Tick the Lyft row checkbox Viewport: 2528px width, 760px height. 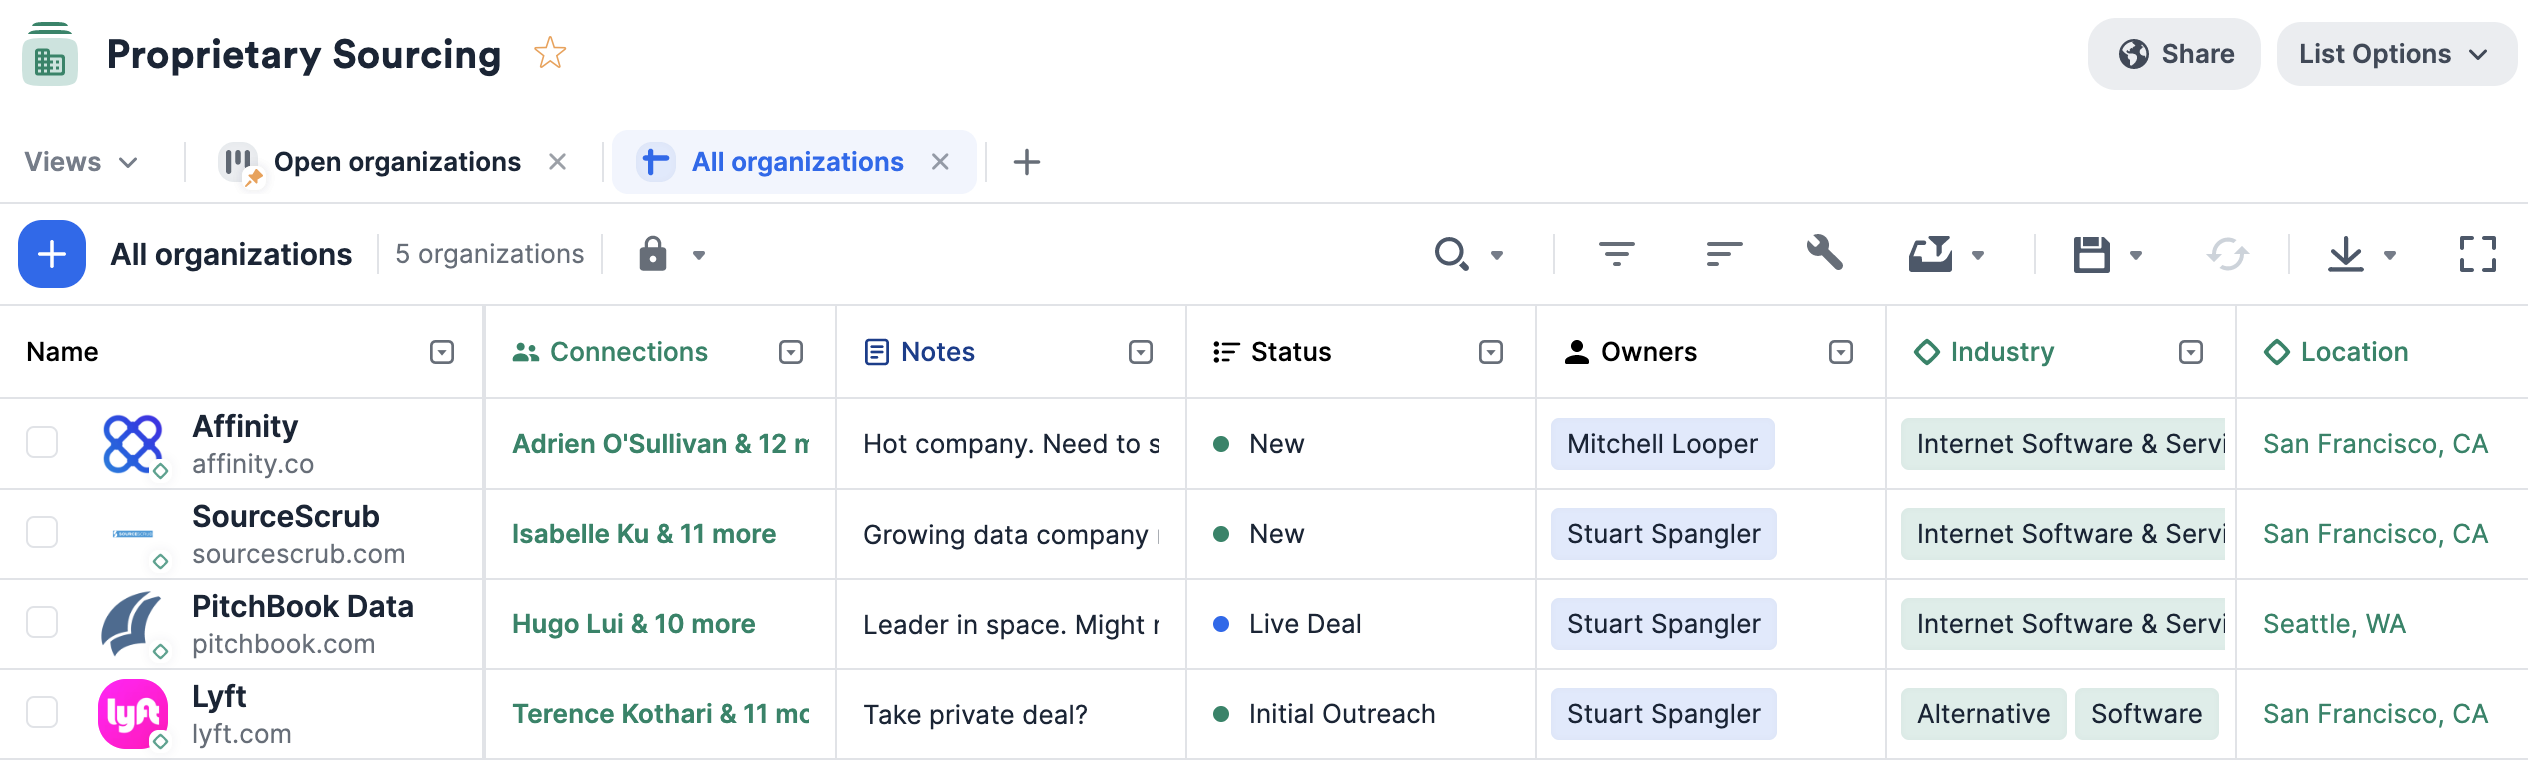tap(42, 712)
